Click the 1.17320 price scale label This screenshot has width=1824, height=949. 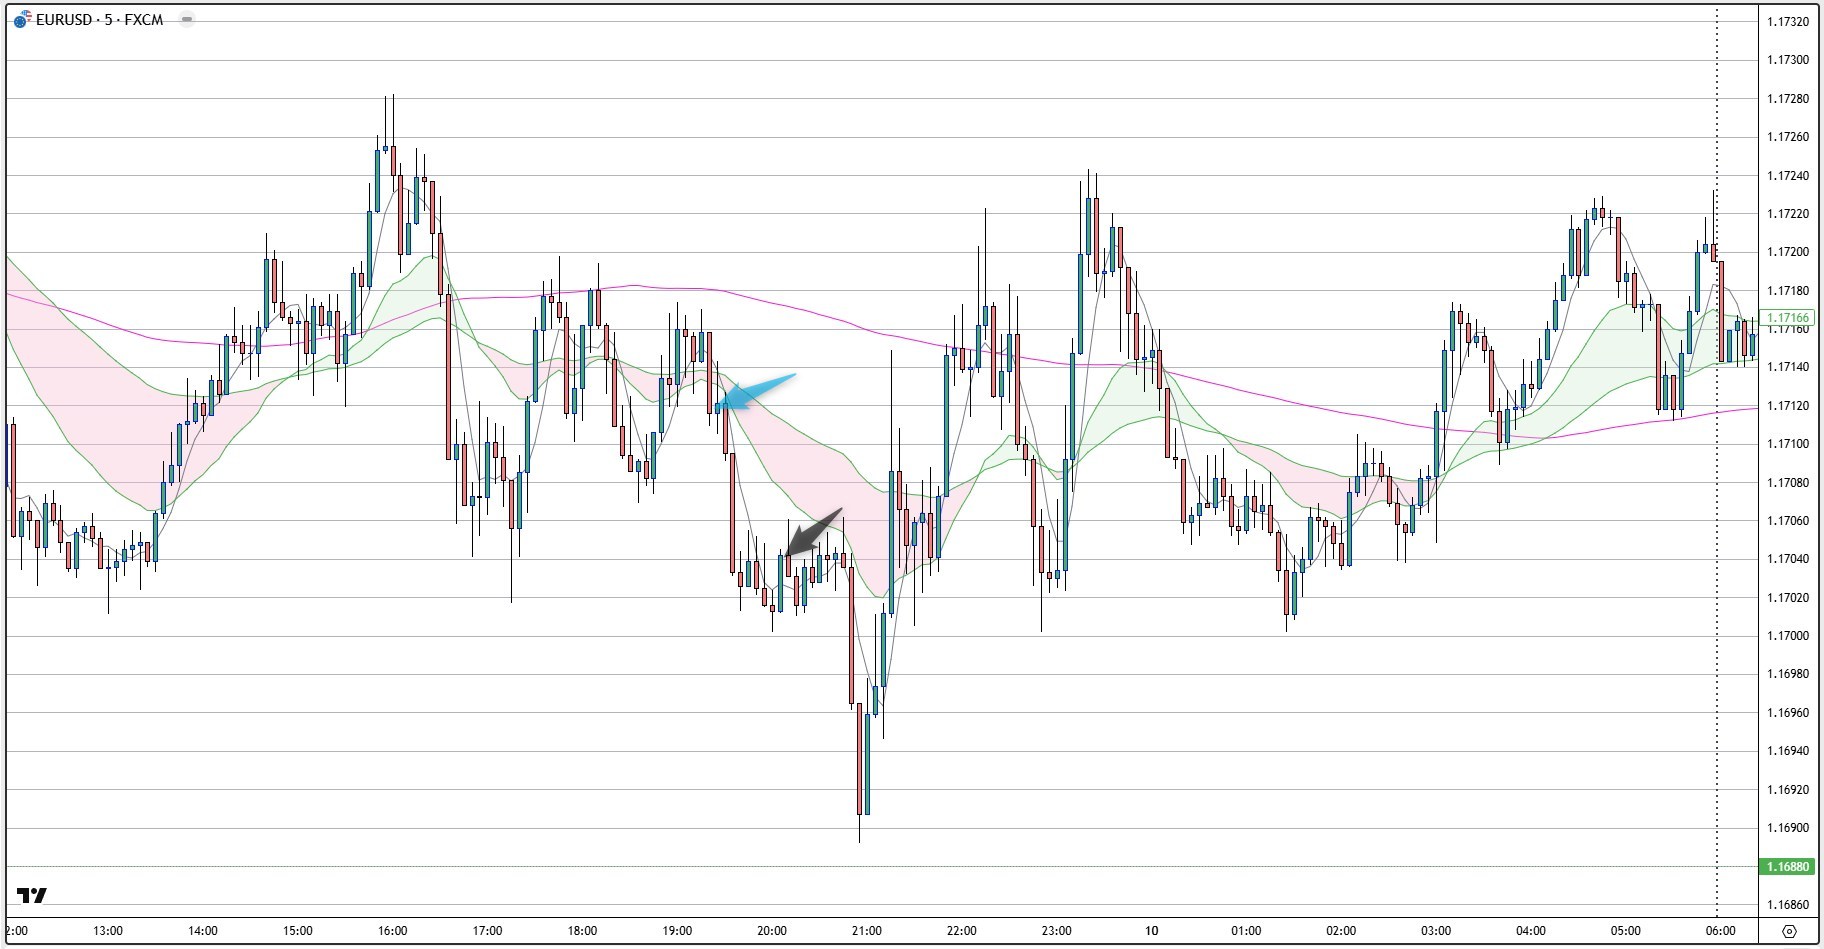tap(1788, 21)
